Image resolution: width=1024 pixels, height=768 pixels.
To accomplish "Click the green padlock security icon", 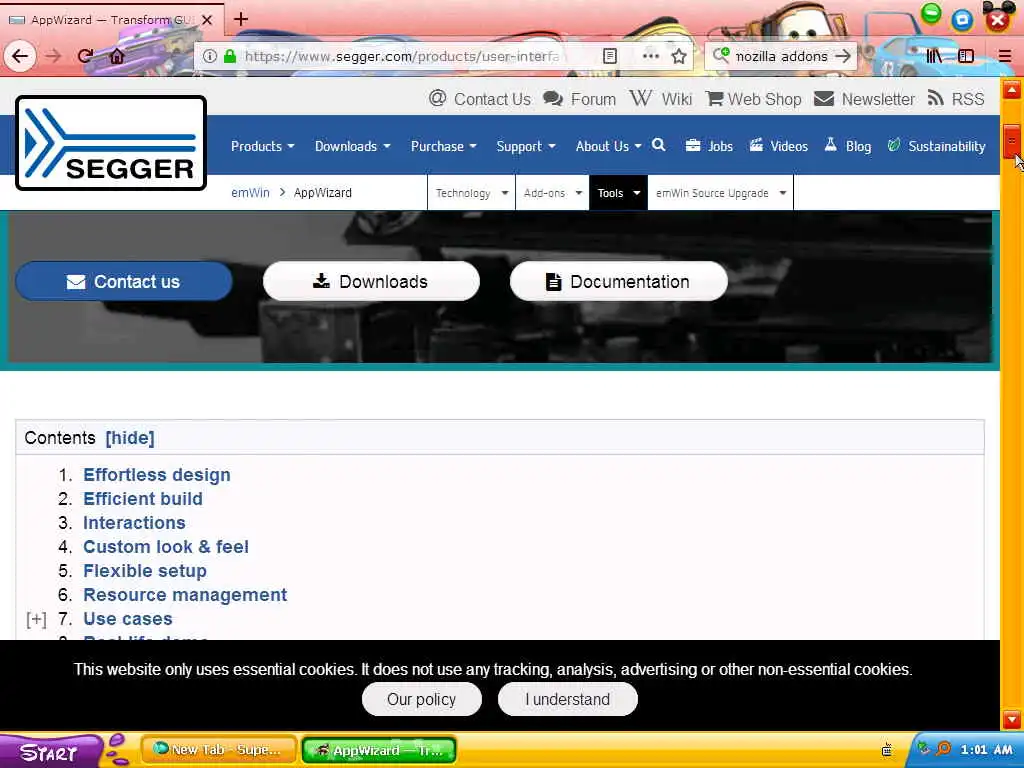I will click(230, 56).
